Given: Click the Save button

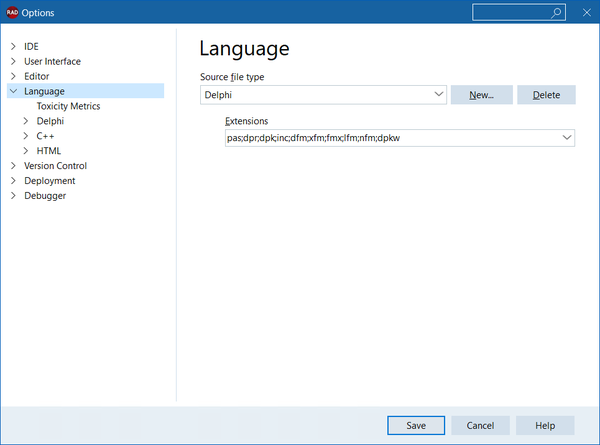Looking at the screenshot, I should pos(416,425).
